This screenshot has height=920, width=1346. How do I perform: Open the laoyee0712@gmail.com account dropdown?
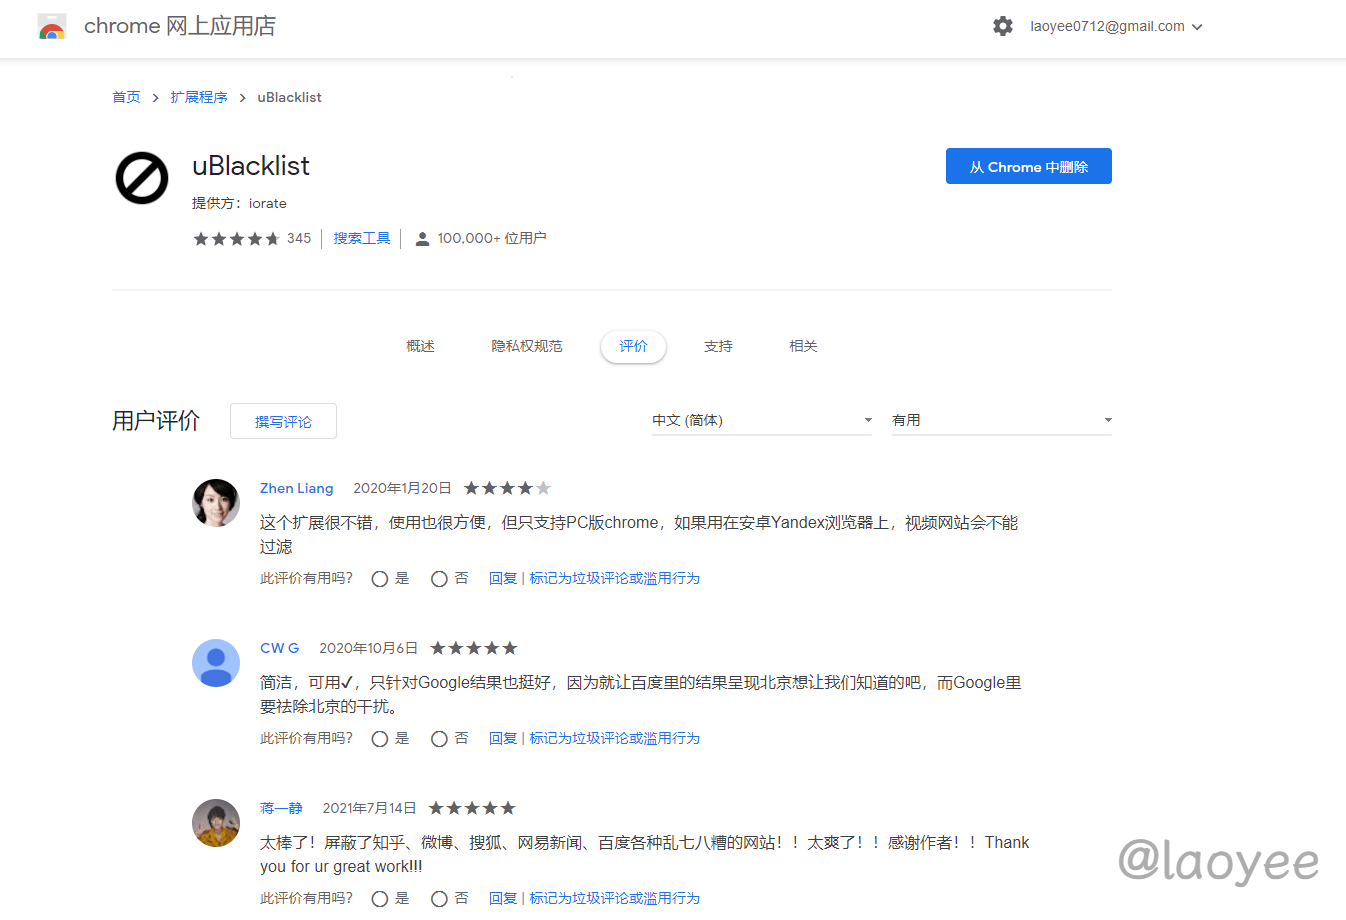pos(1116,27)
